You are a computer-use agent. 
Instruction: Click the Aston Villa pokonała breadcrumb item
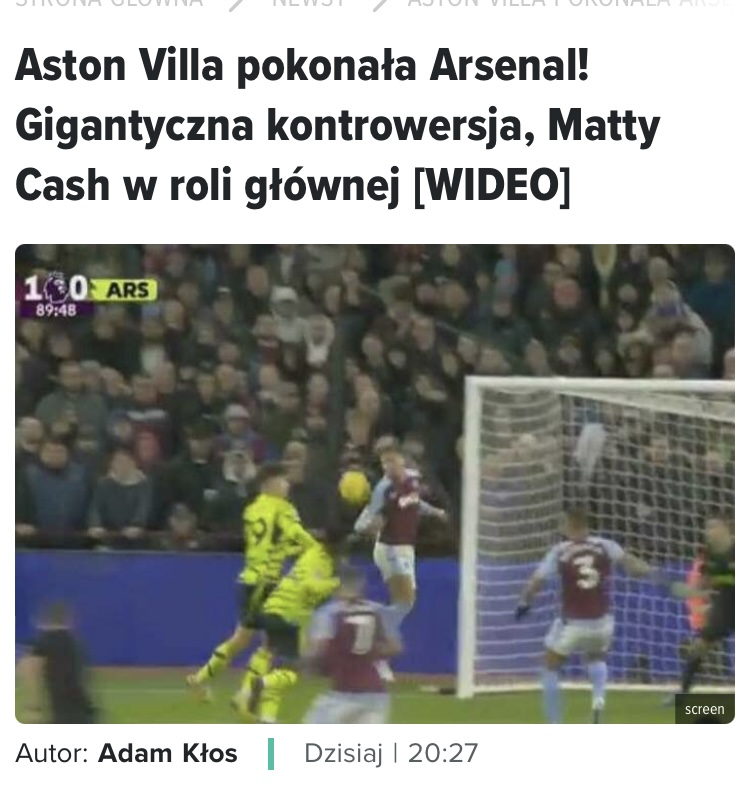pyautogui.click(x=570, y=3)
